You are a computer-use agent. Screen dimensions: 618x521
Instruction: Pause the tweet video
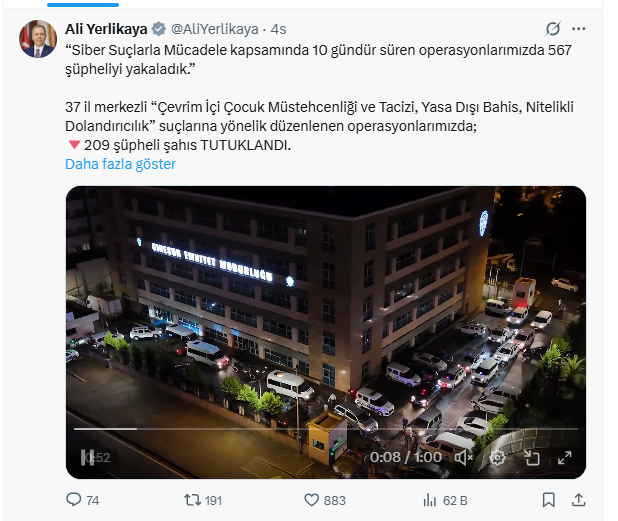[87, 458]
